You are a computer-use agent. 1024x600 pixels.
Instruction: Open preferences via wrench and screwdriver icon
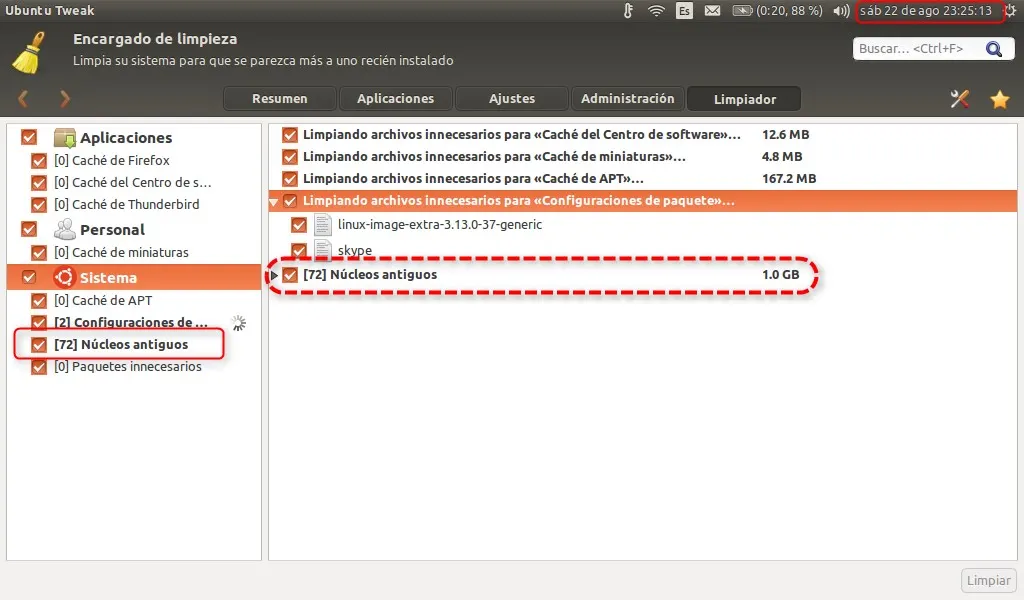[x=960, y=99]
